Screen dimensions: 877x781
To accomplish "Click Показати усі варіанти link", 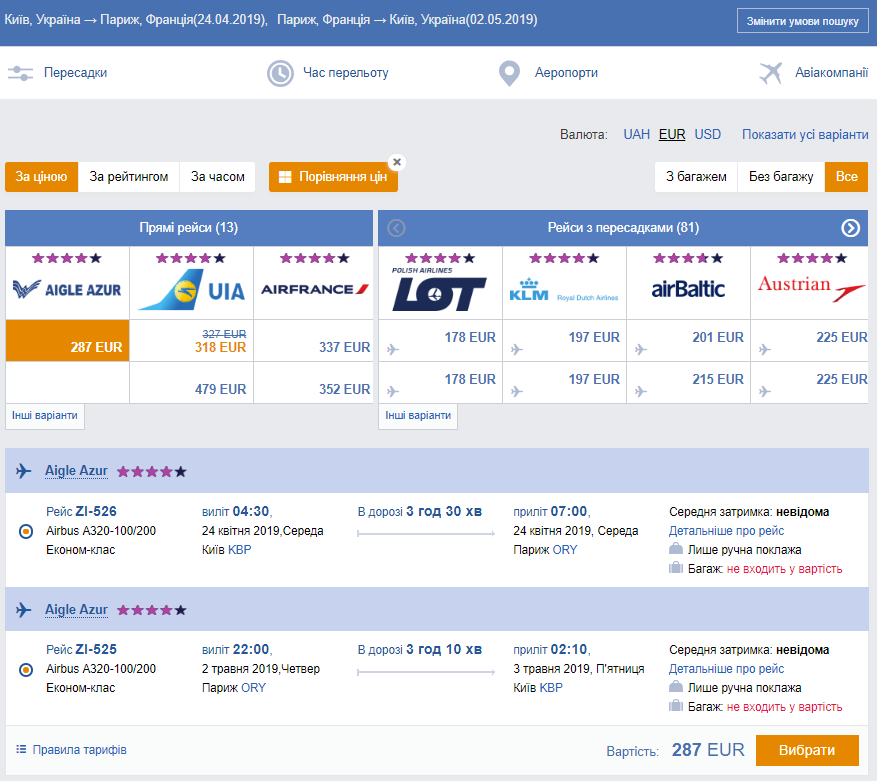I will 805,135.
